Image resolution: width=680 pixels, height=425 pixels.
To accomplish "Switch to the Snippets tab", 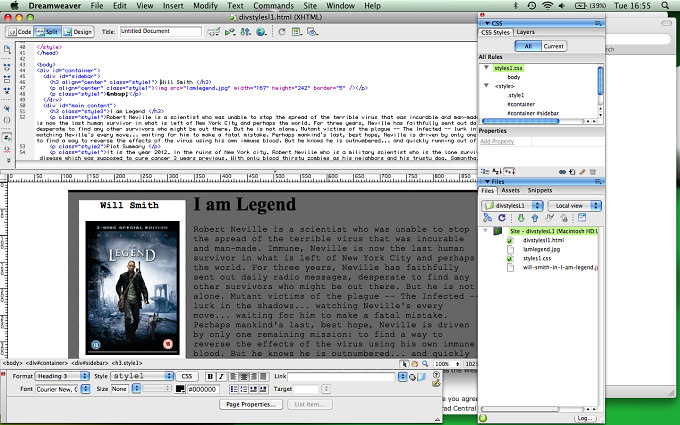I will pos(539,190).
